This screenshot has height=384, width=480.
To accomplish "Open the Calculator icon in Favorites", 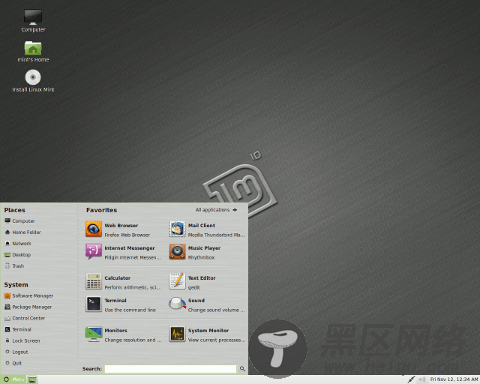I will [94, 282].
